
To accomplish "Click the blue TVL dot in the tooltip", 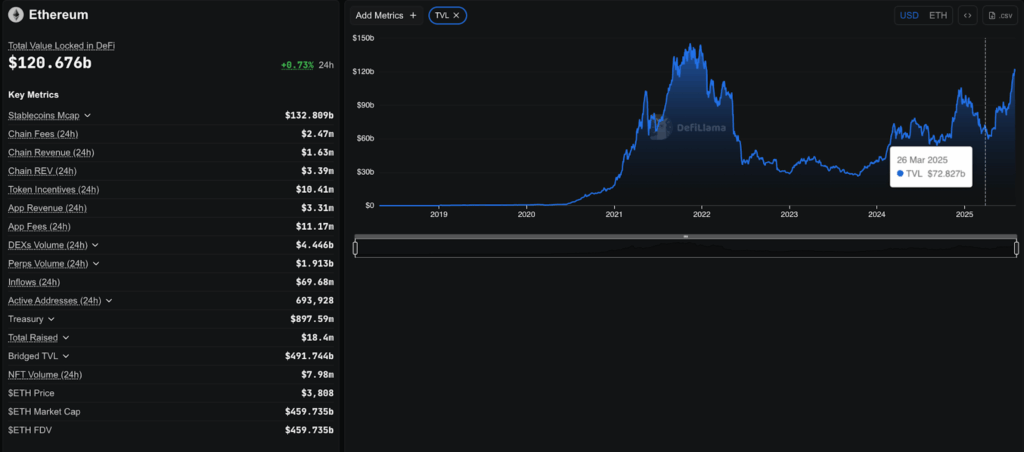I will click(900, 174).
